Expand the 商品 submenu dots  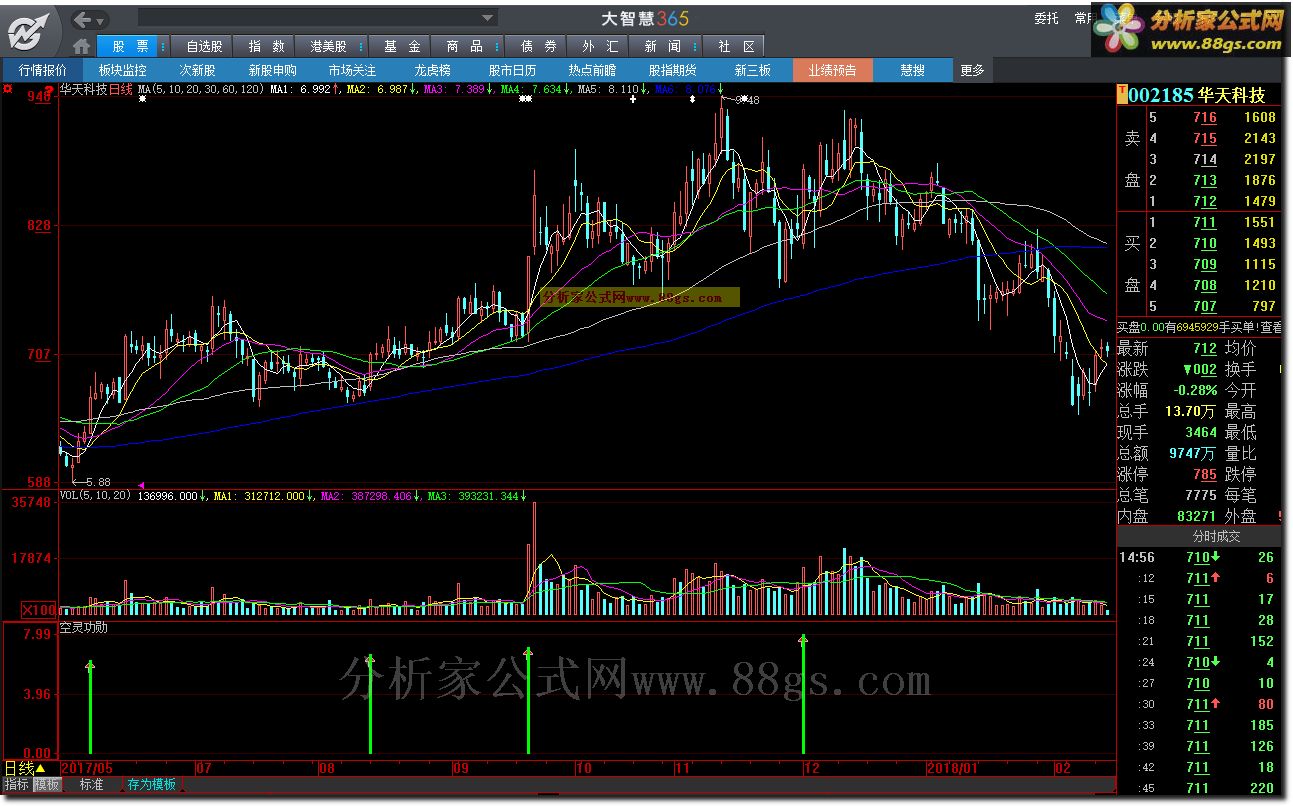pyautogui.click(x=497, y=47)
